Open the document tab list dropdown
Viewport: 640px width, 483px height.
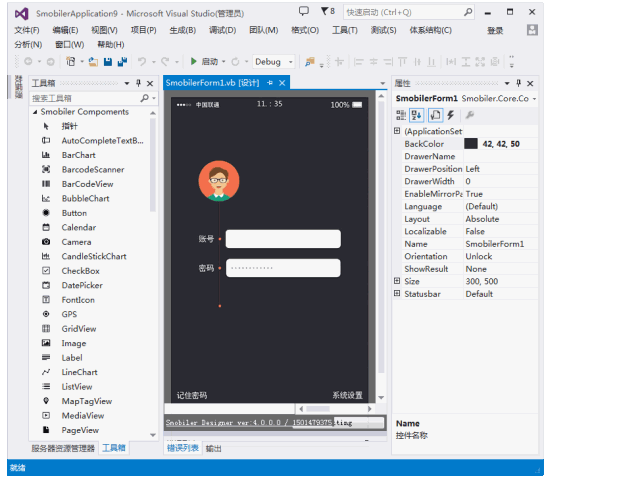382,83
